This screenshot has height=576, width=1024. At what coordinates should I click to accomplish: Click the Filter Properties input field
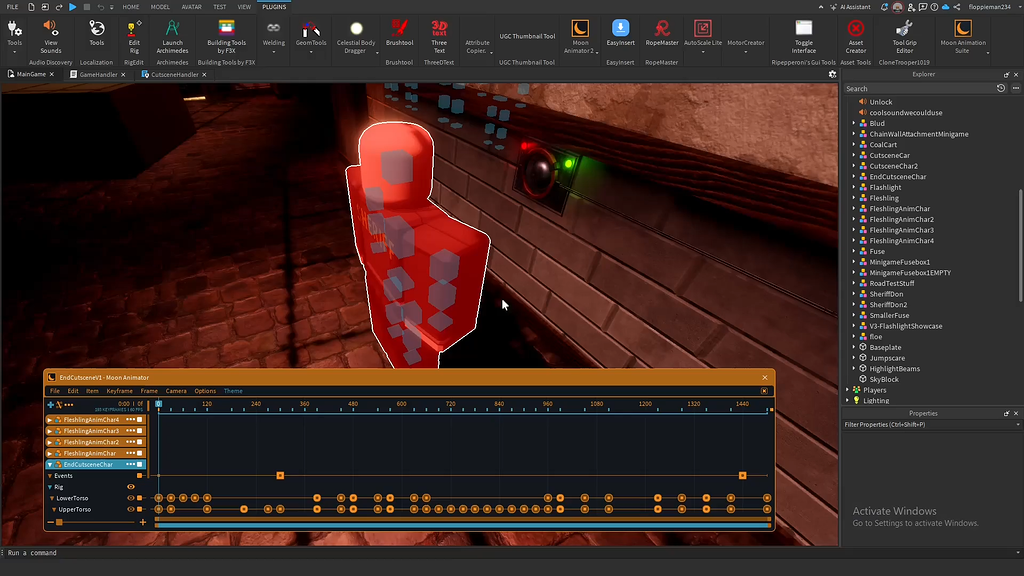(x=932, y=424)
